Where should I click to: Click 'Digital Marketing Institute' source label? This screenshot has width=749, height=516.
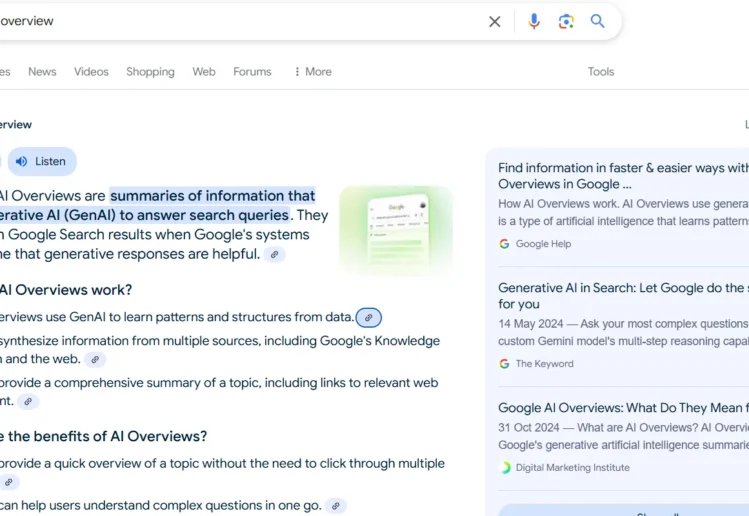coord(573,468)
